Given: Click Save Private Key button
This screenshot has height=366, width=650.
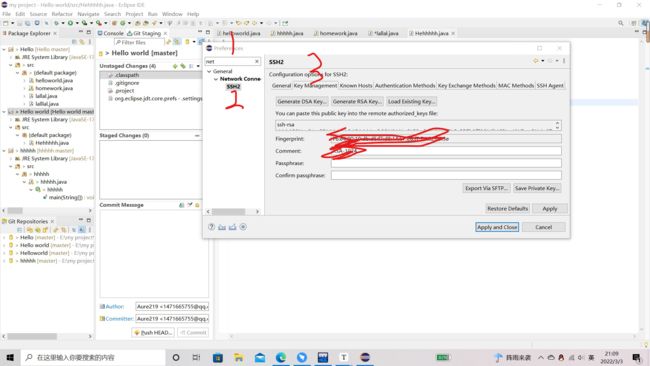Looking at the screenshot, I should [537, 188].
